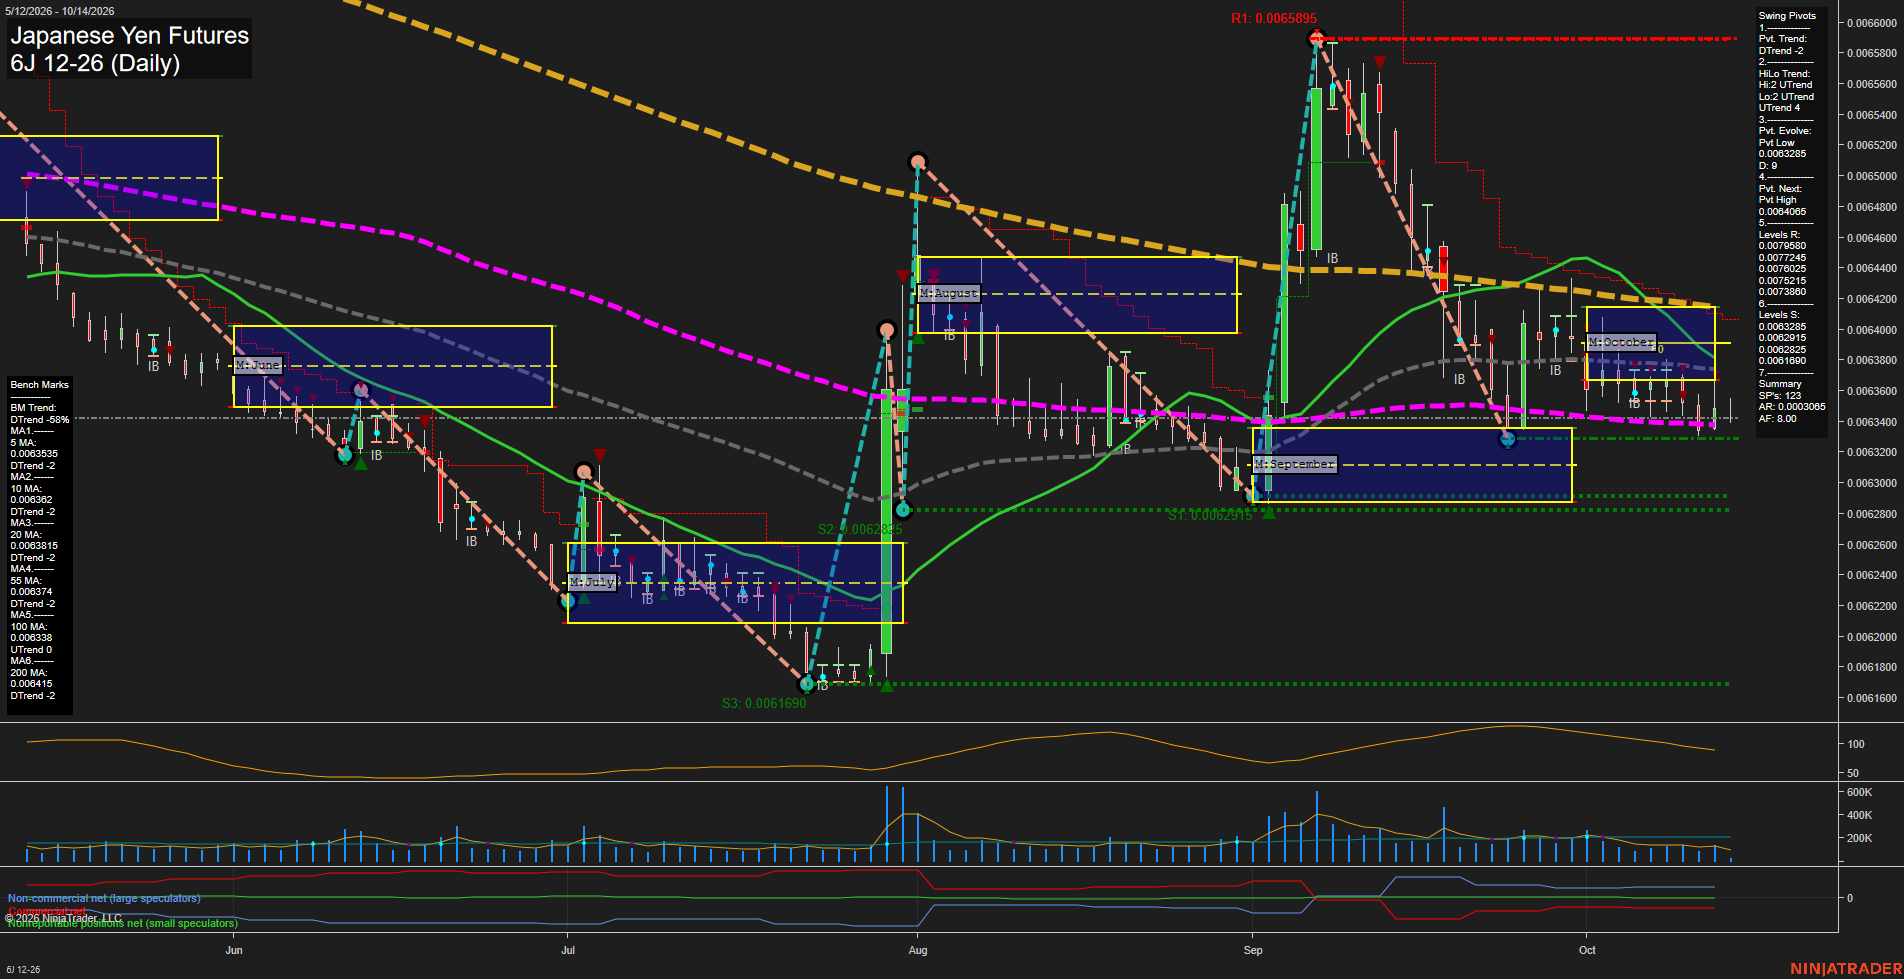Viewport: 1904px width, 979px height.
Task: Select the "Sep" time axis label
Action: click(1253, 950)
